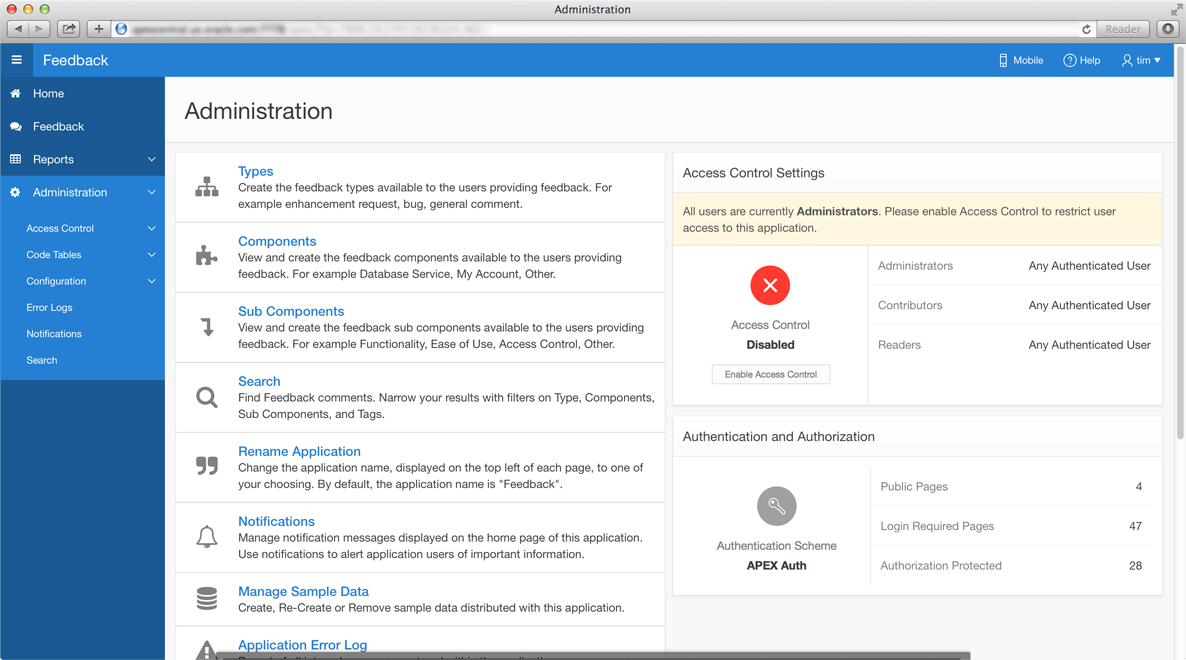Go to Home in the sidebar
1186x660 pixels.
click(x=48, y=94)
